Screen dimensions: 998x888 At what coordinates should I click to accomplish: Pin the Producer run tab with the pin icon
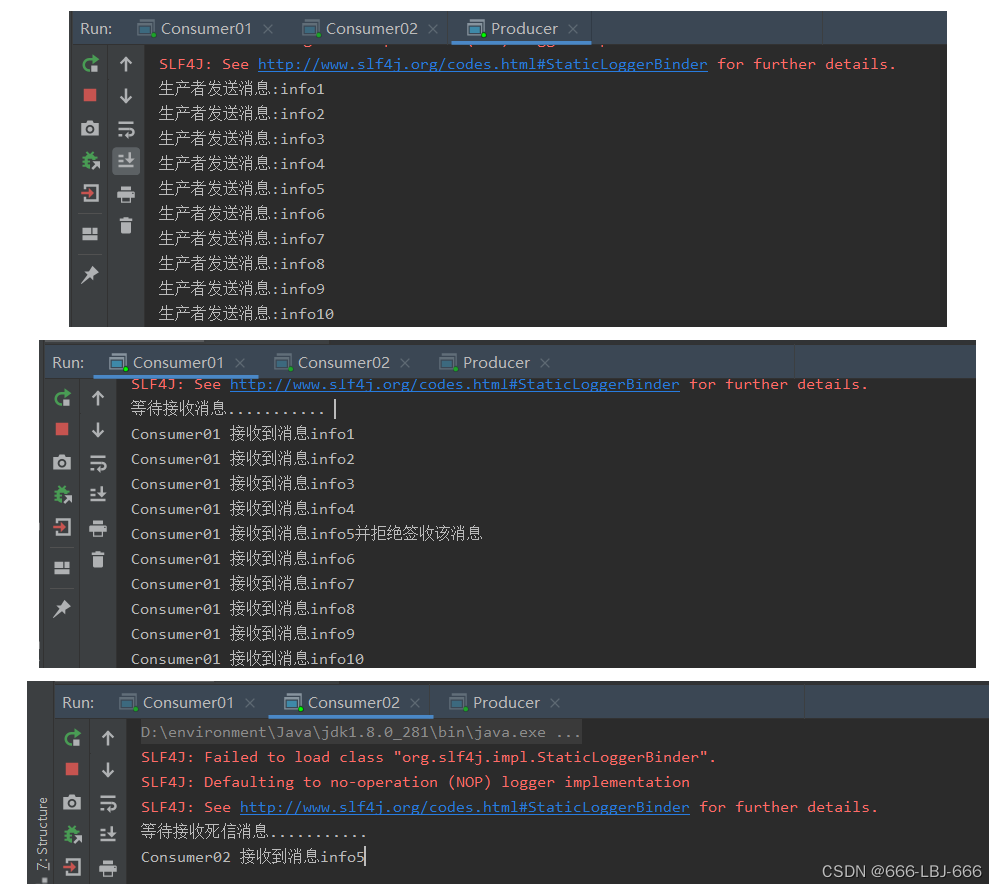point(90,274)
